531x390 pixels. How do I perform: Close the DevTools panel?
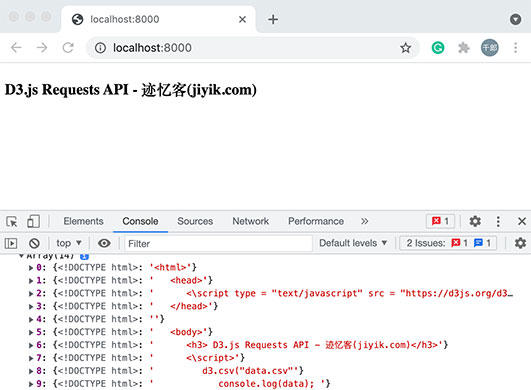(522, 221)
